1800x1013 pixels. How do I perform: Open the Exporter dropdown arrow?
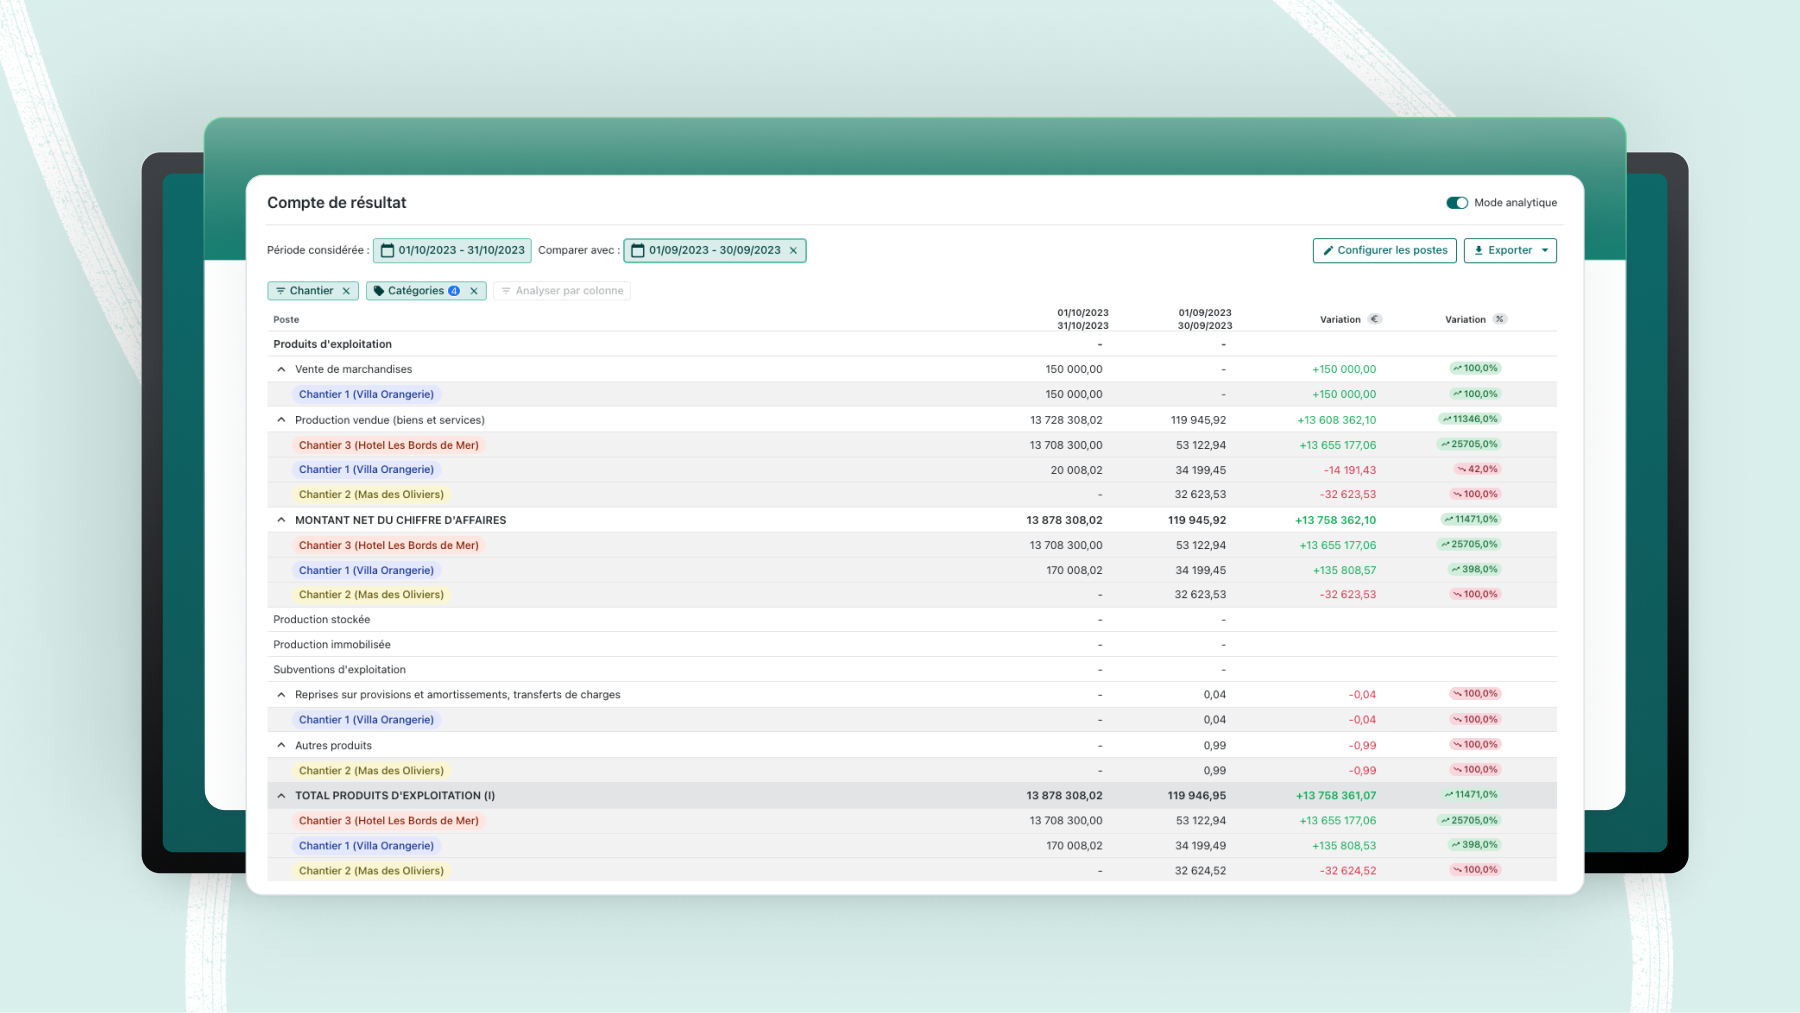1545,251
